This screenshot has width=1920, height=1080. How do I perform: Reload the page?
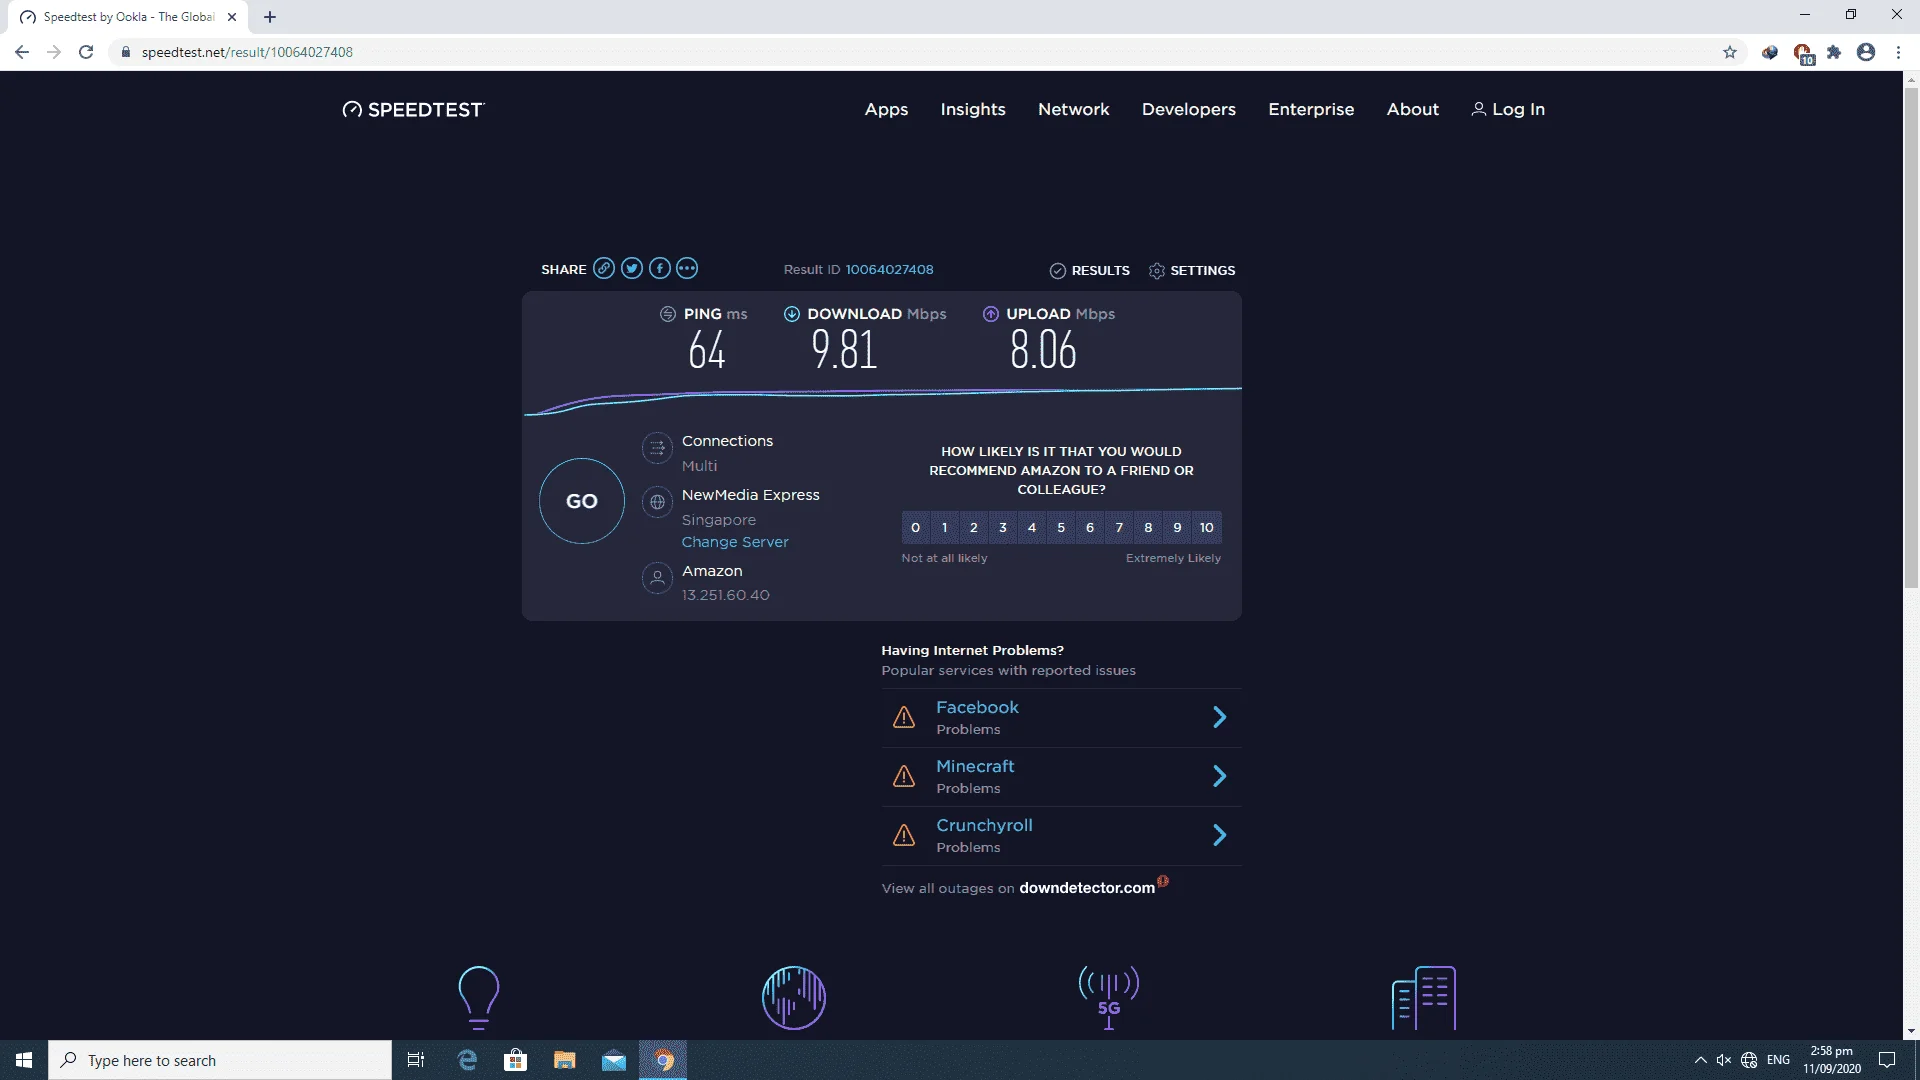pyautogui.click(x=86, y=52)
